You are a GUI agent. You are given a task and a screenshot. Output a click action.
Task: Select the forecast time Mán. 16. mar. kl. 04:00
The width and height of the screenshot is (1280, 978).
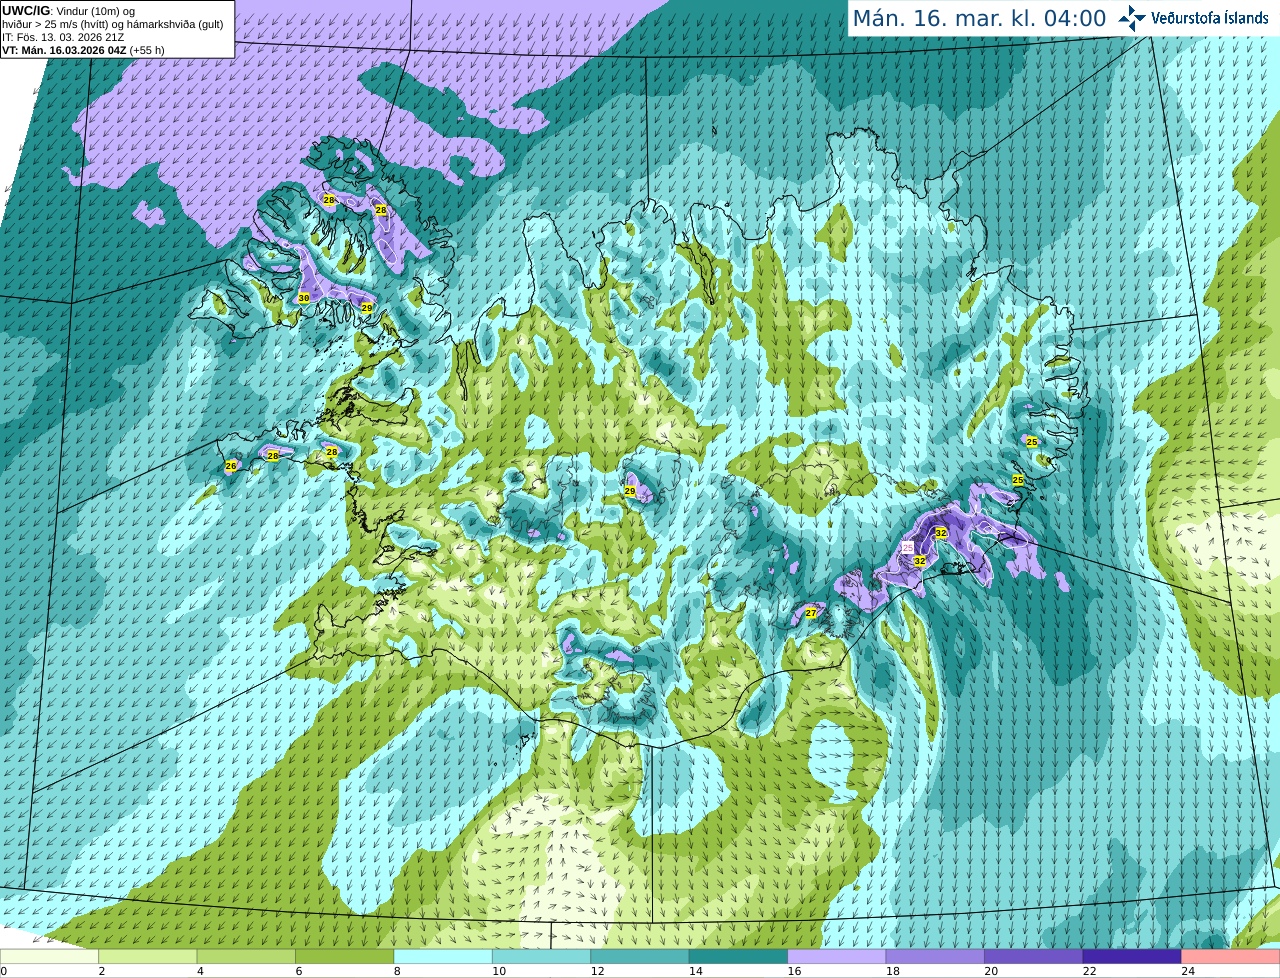(x=979, y=18)
